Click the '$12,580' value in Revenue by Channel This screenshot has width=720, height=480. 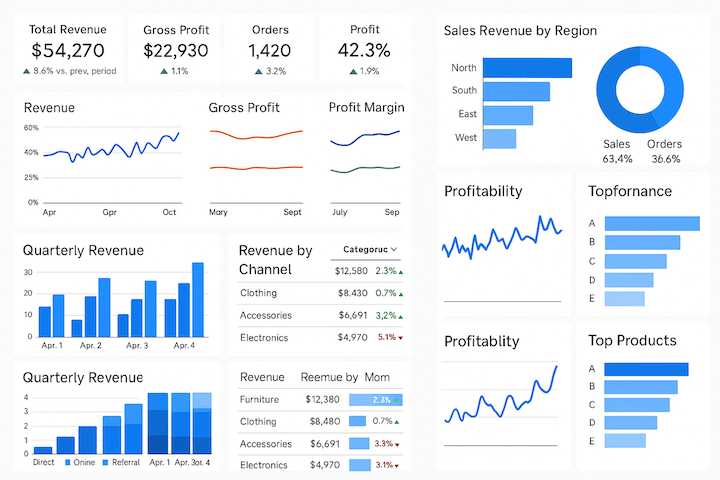pos(351,271)
